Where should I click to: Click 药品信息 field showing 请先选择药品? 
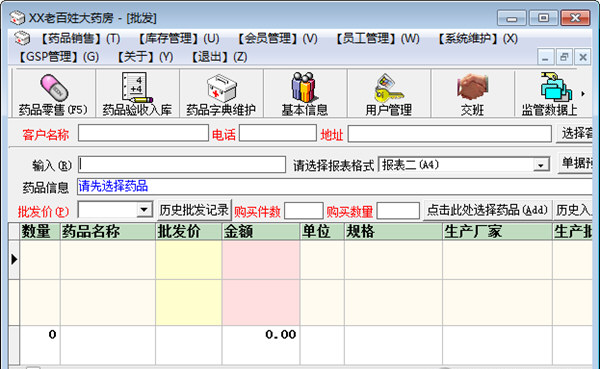(335, 187)
